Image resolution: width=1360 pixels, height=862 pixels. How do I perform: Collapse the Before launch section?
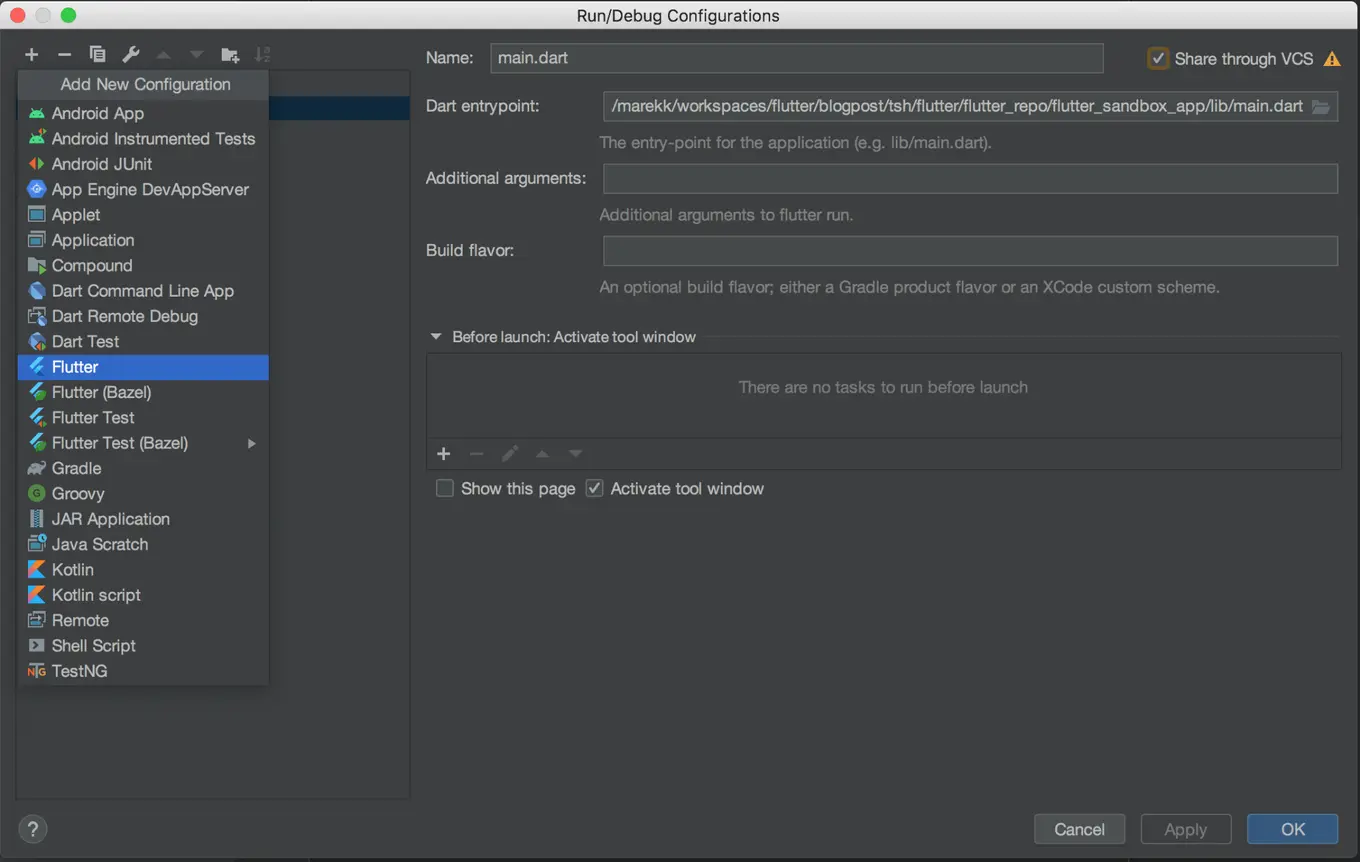[x=435, y=337]
